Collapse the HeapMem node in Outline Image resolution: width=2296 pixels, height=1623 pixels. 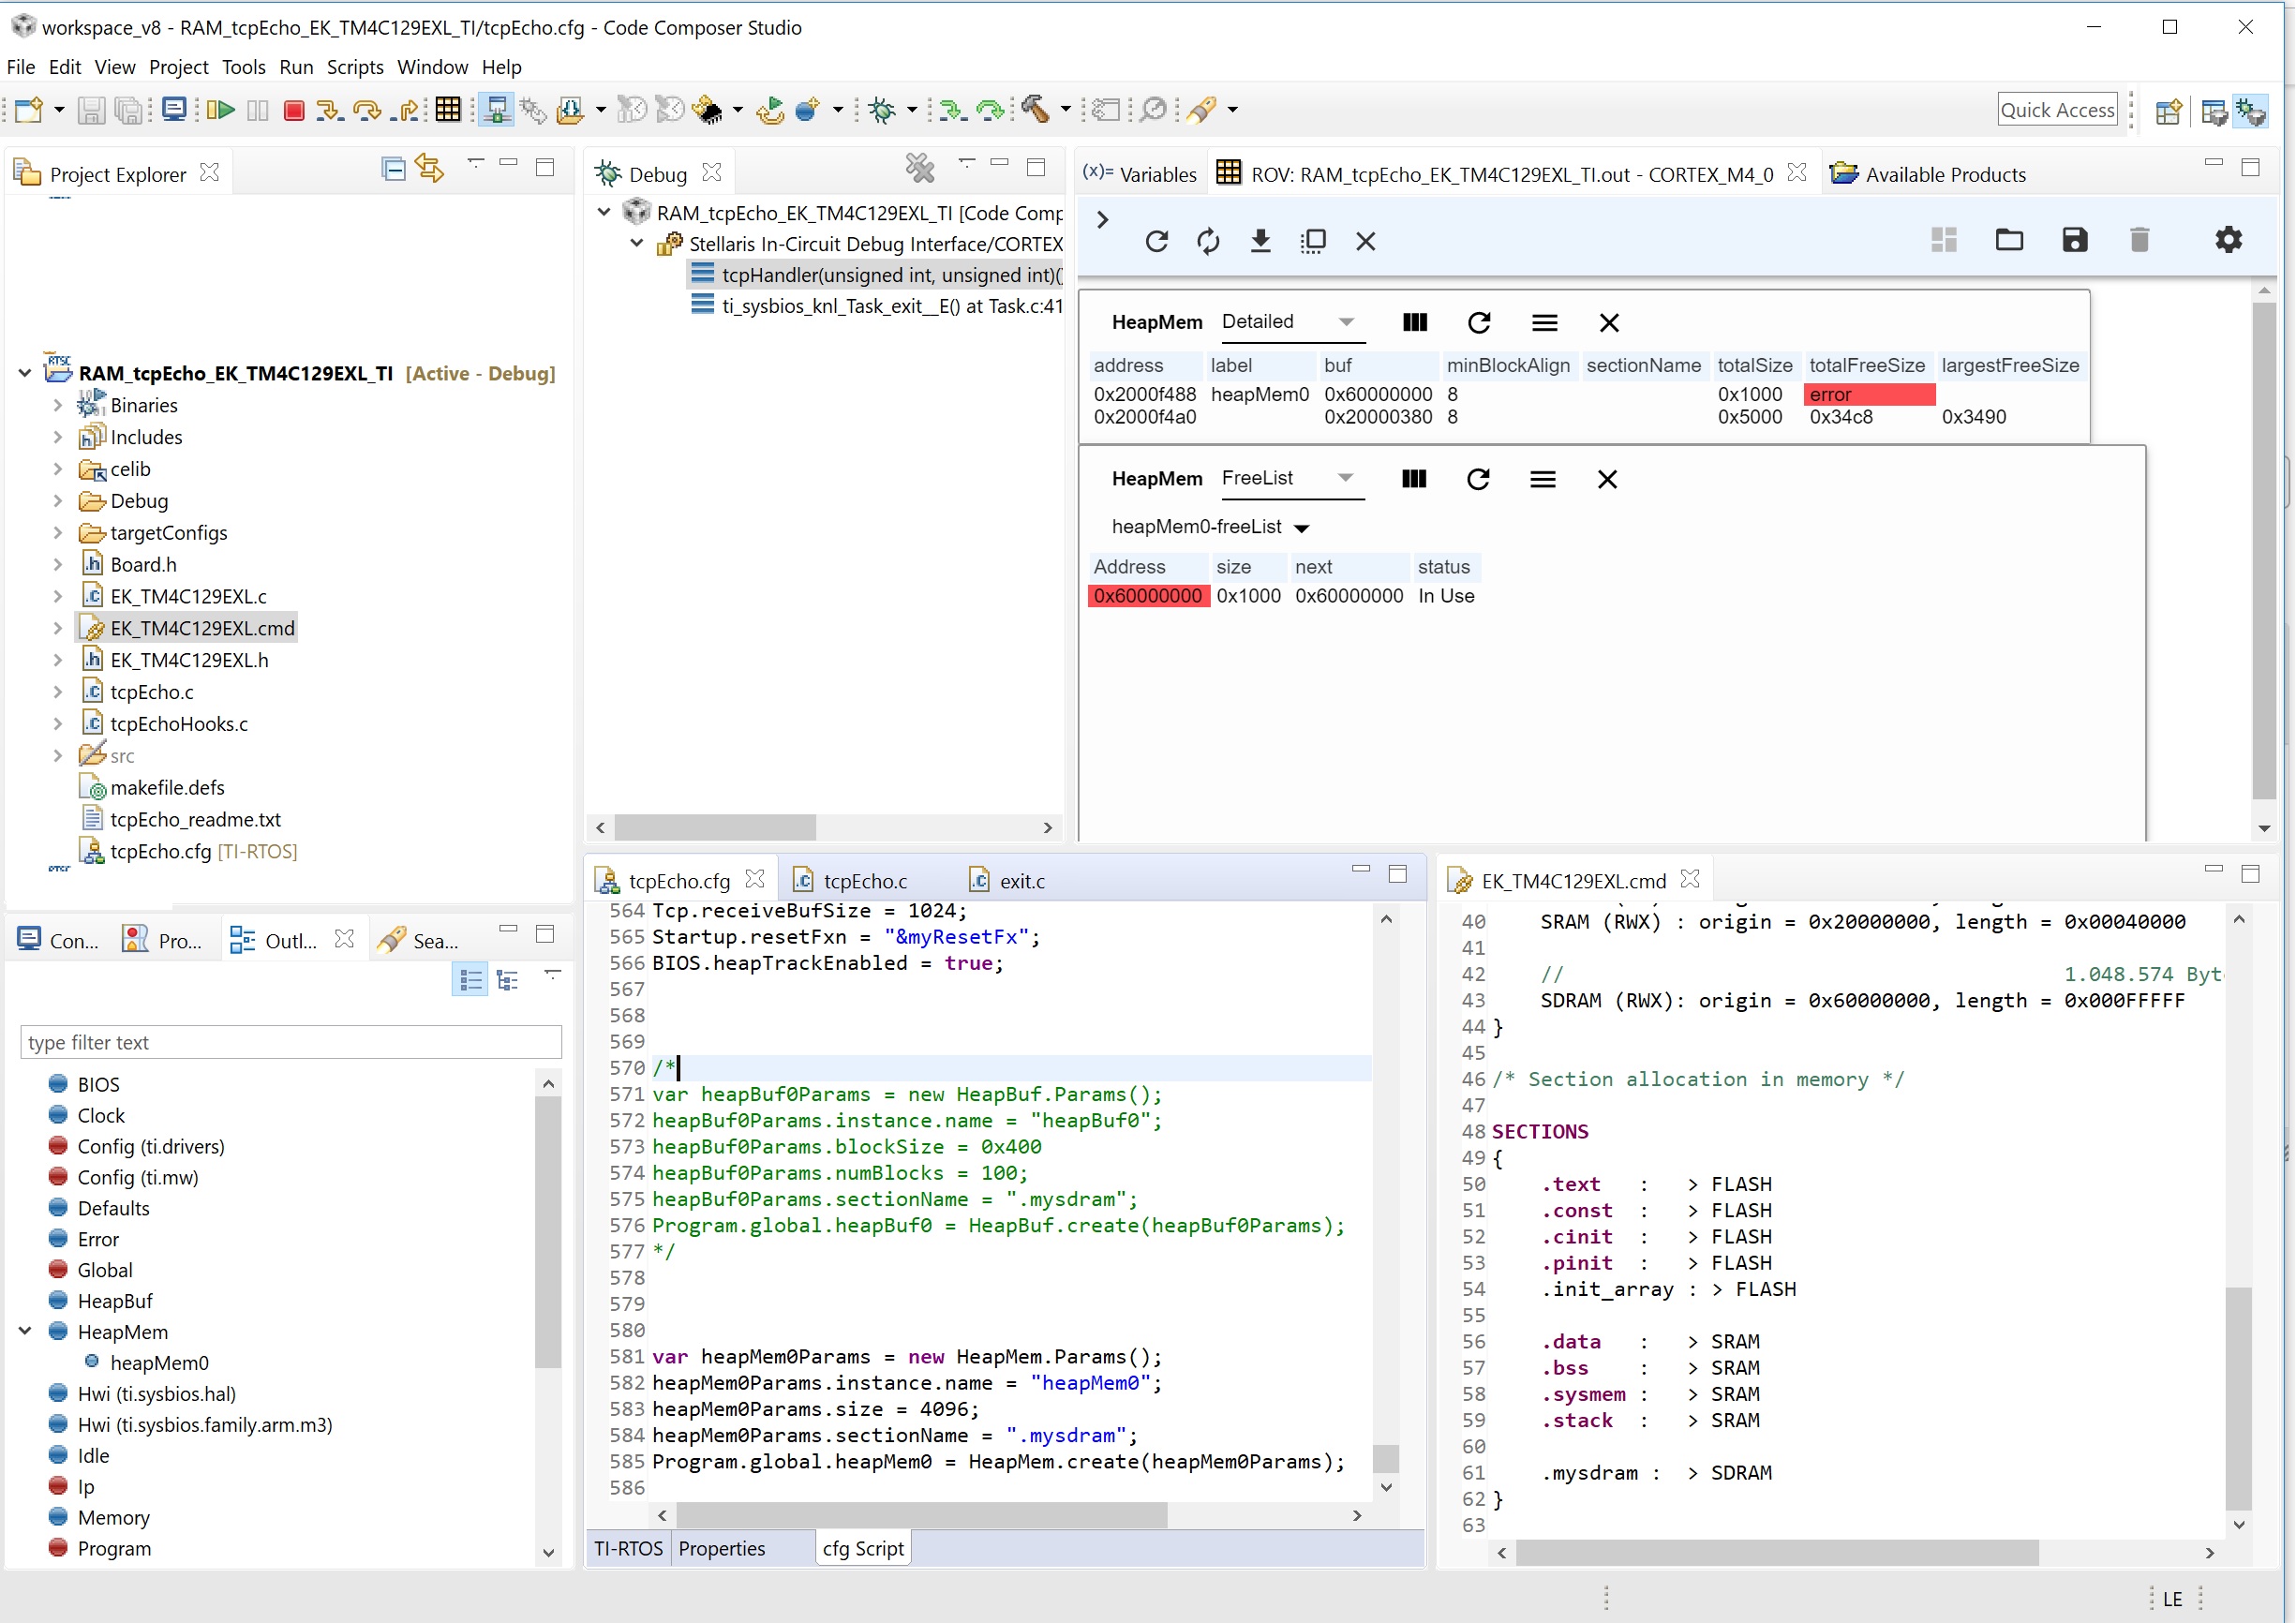[x=25, y=1331]
